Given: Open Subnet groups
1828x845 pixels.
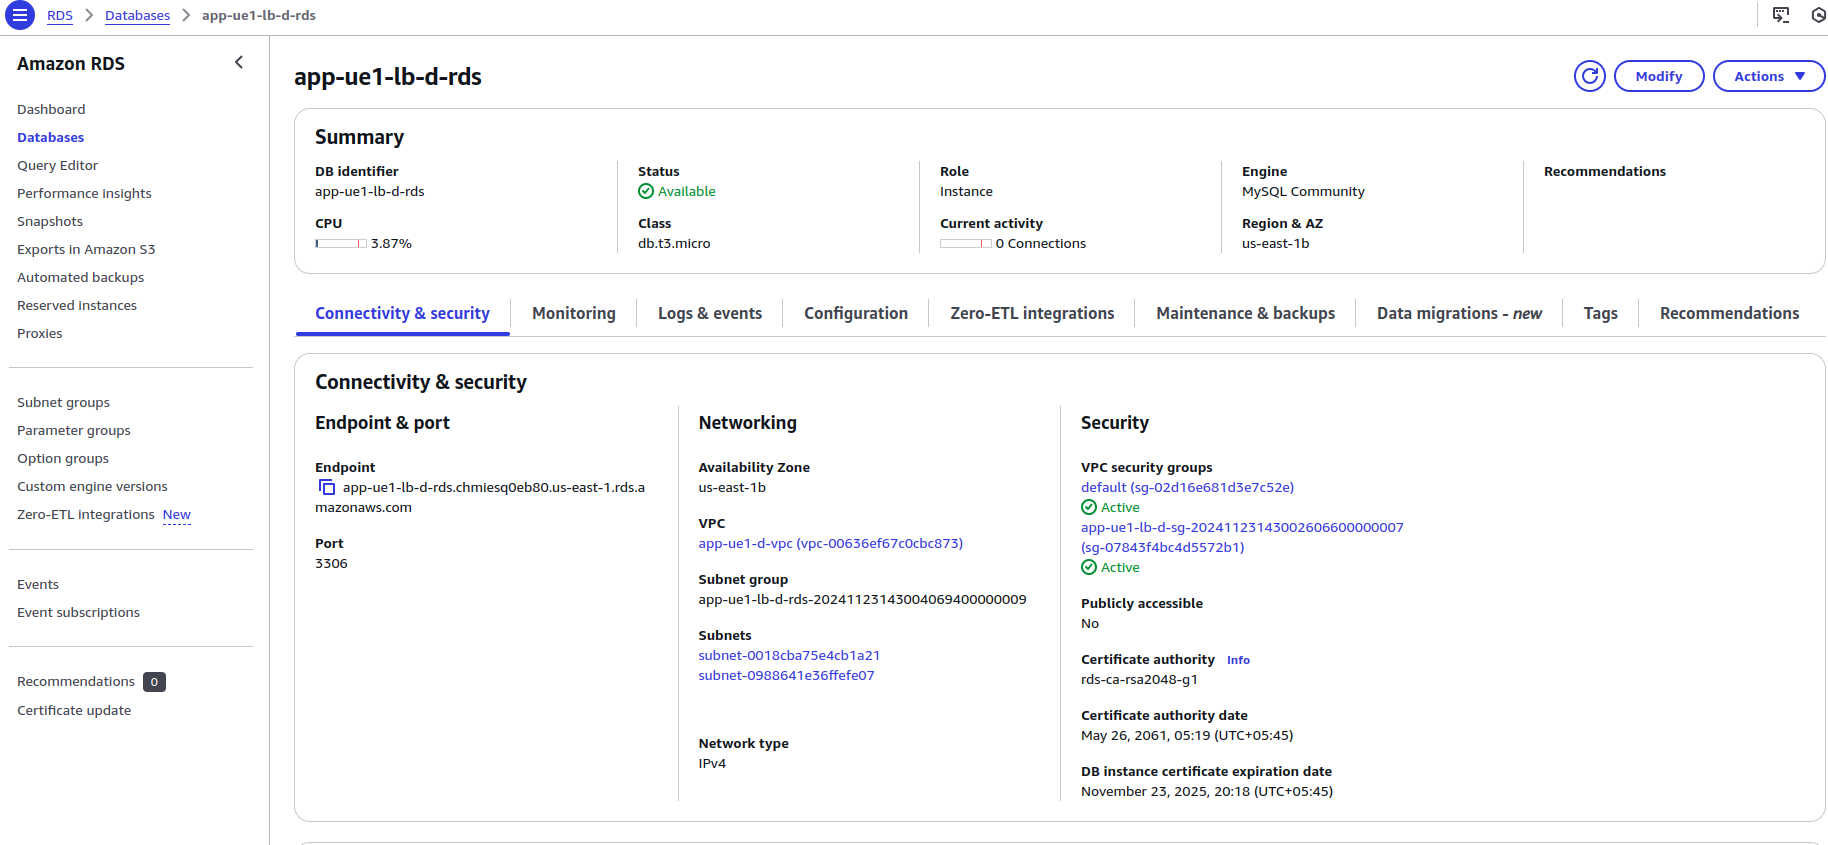Looking at the screenshot, I should tap(63, 402).
